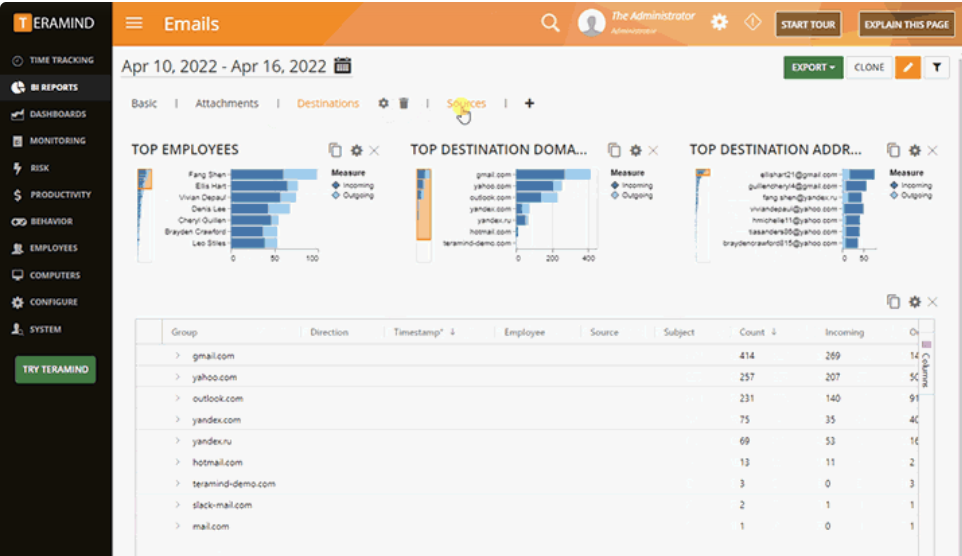Open the hamburger navigation menu
Screen dimensions: 962x556
[x=134, y=23]
